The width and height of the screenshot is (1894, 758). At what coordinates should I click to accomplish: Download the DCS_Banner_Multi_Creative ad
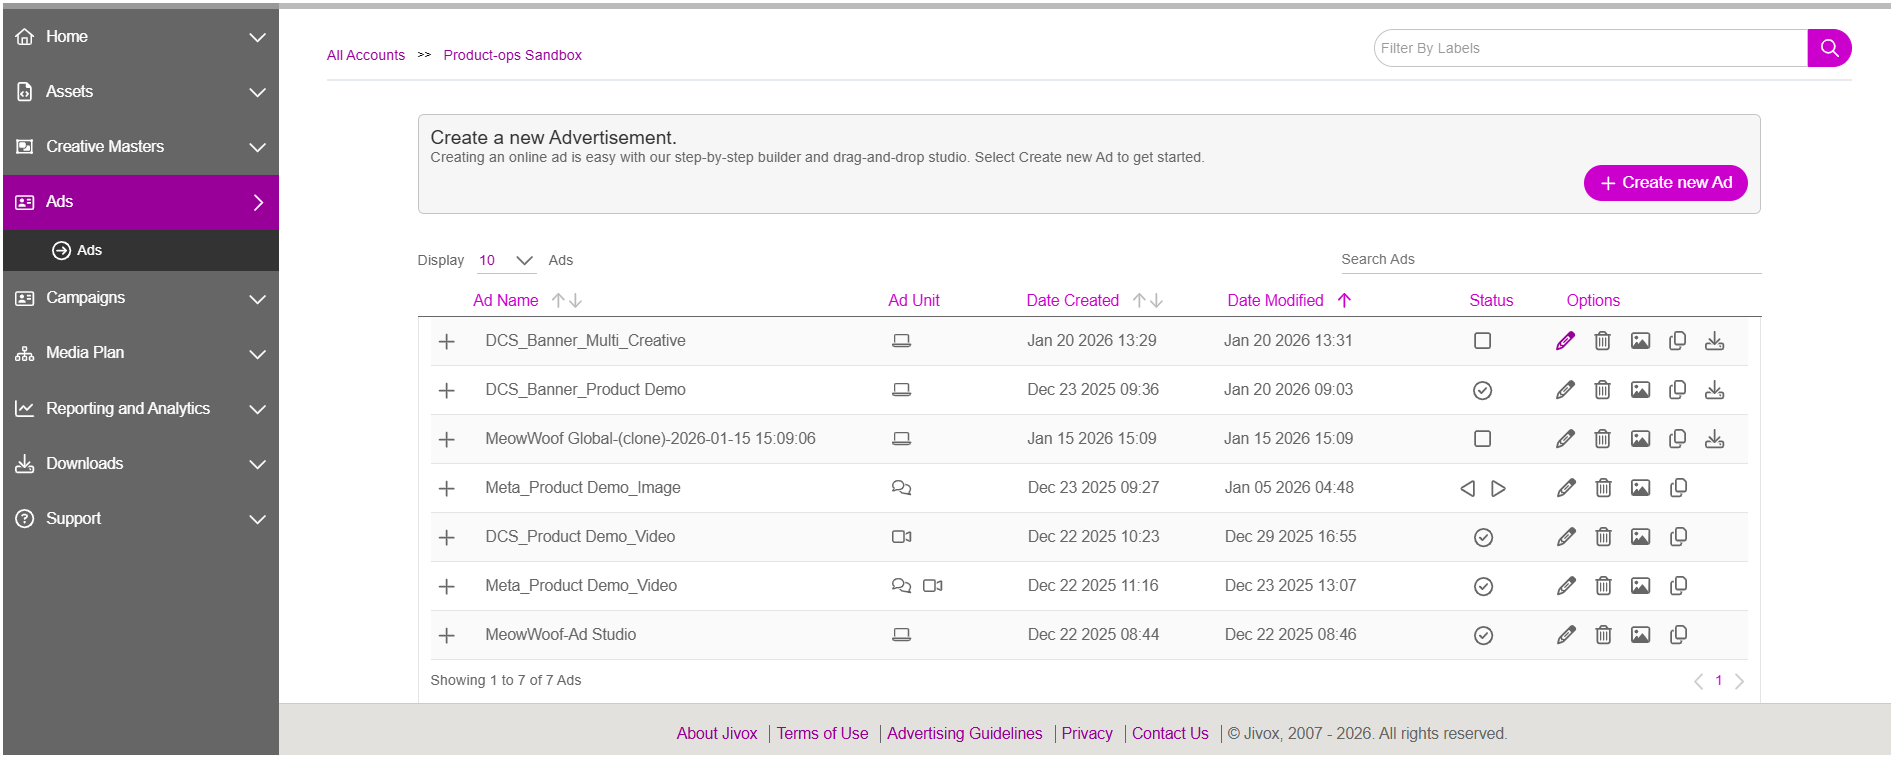1714,341
